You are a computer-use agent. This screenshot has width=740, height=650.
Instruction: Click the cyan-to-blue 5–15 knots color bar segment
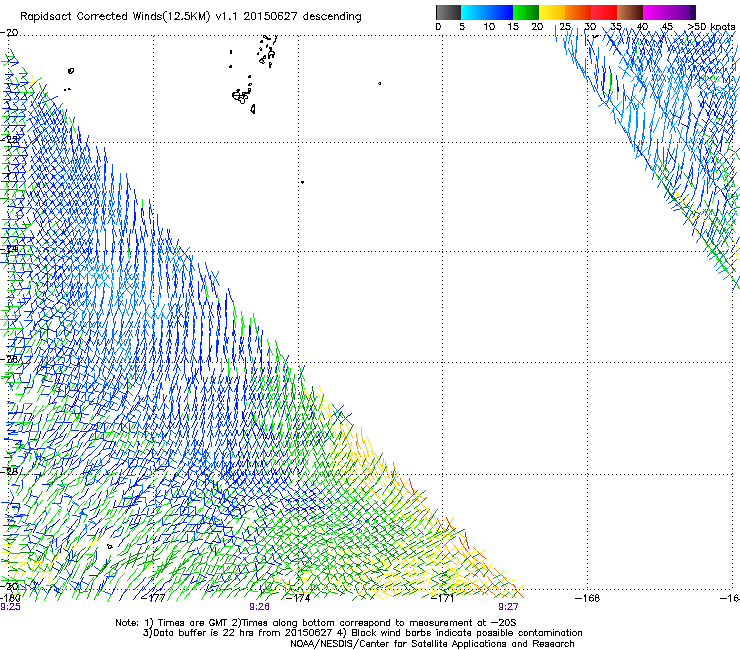click(x=487, y=12)
